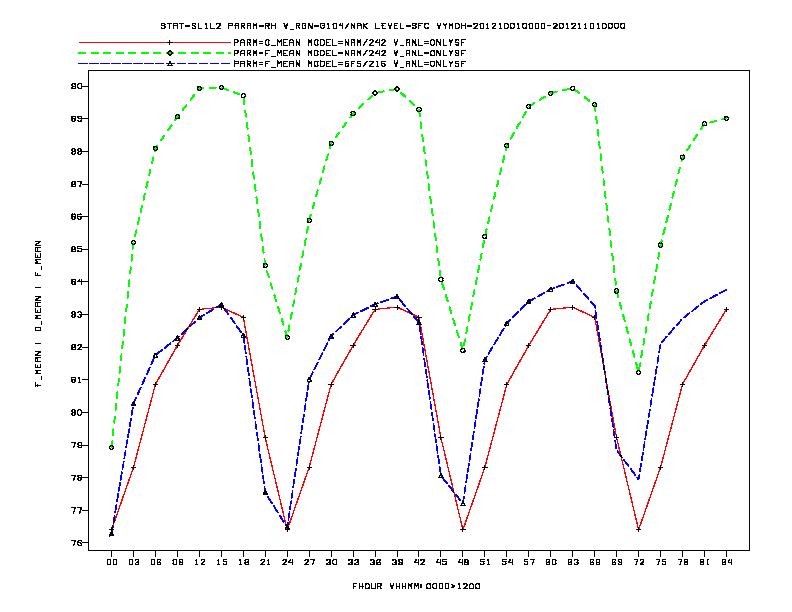Viewport: 792px width, 612px height.
Task: Select the blue F_MEAN GFS/216 legend entry
Action: pos(273,64)
